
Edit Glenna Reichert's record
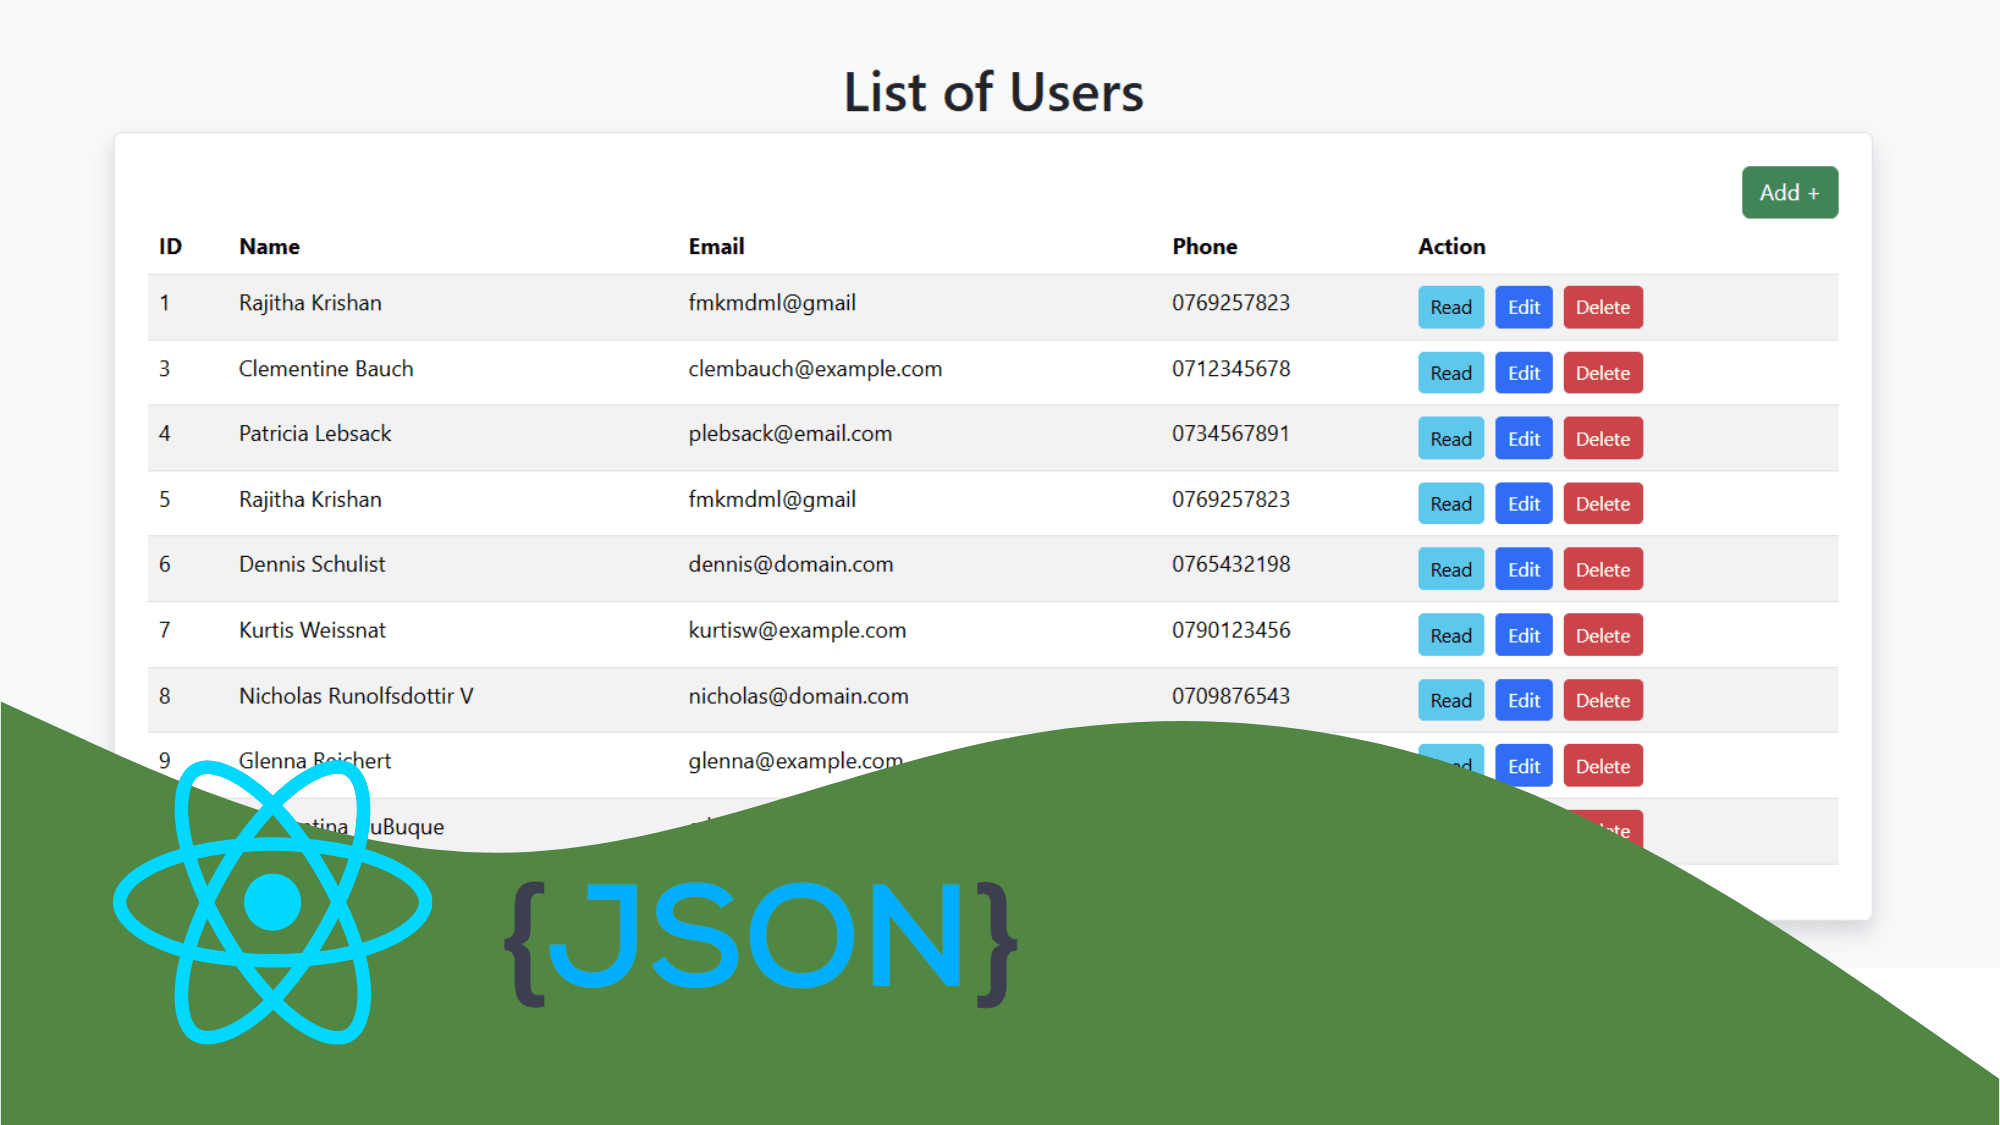click(x=1524, y=766)
